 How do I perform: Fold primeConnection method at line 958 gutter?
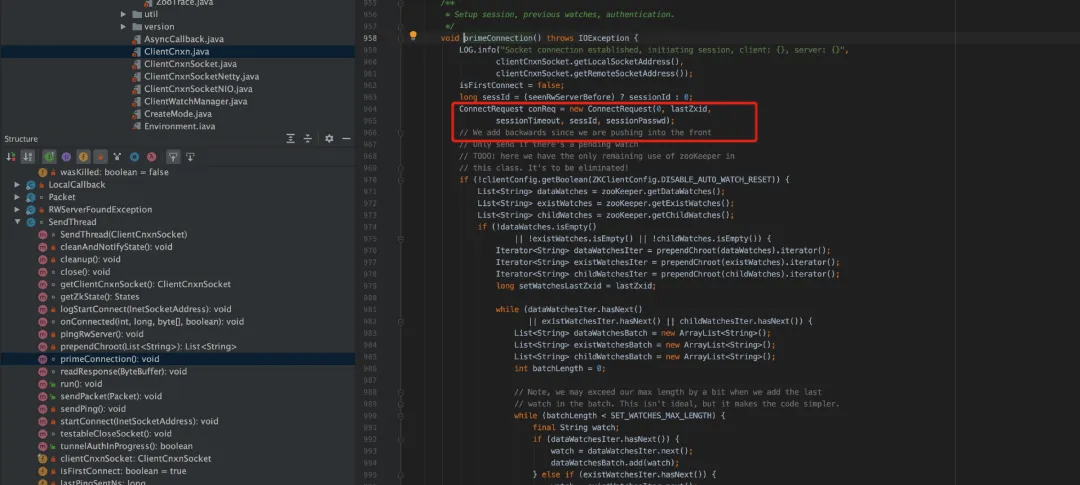399,39
